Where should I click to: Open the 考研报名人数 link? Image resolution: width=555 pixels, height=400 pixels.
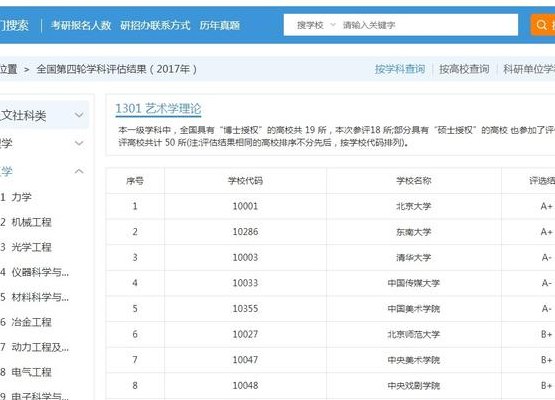[x=81, y=25]
